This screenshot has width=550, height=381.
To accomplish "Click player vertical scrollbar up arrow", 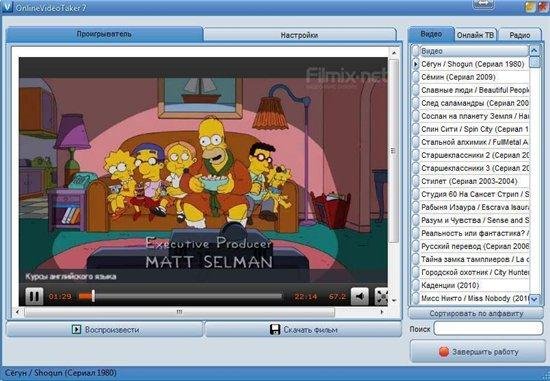I will pos(394,53).
